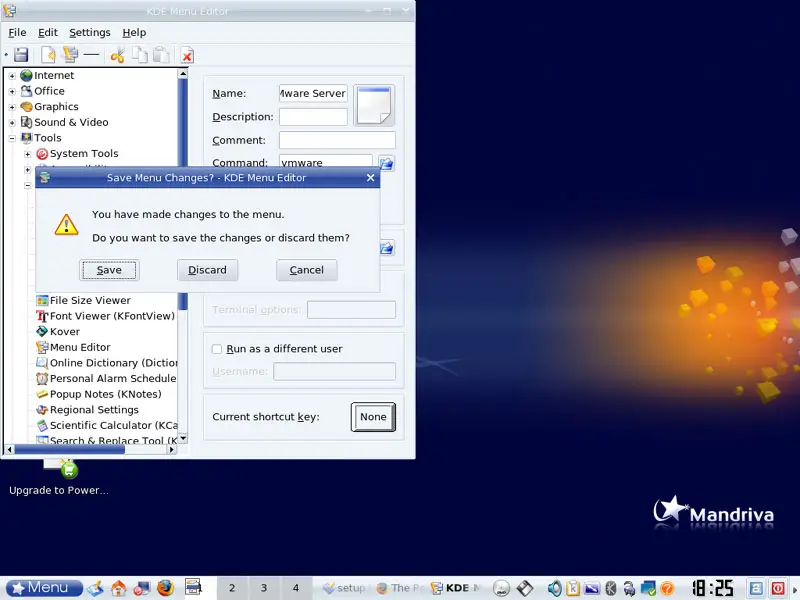Screen dimensions: 800x600
Task: Click the floppy device tray icon
Action: click(524, 588)
